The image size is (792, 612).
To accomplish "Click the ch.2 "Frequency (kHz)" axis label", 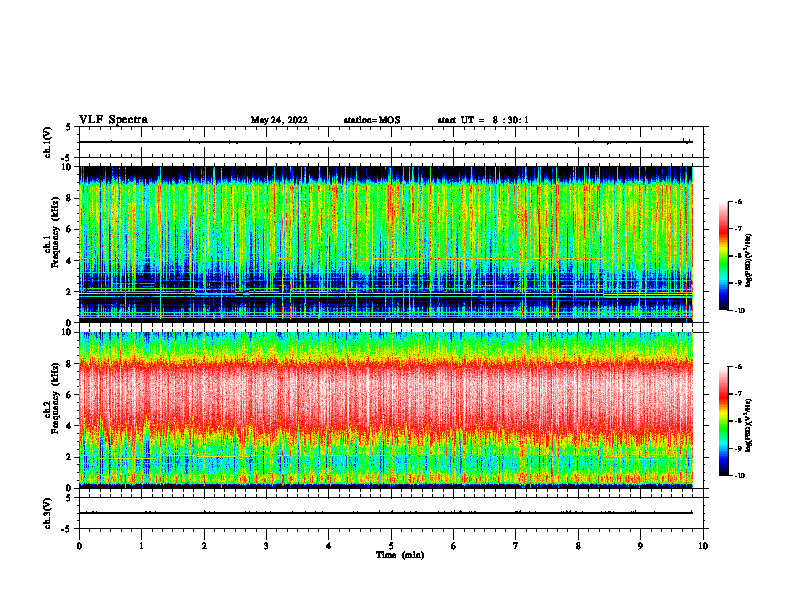I will 56,398.
